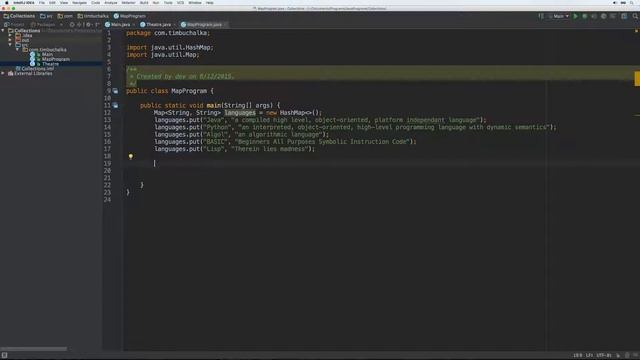Open the Main run configuration dropdown
The height and width of the screenshot is (360, 640).
click(x=559, y=16)
